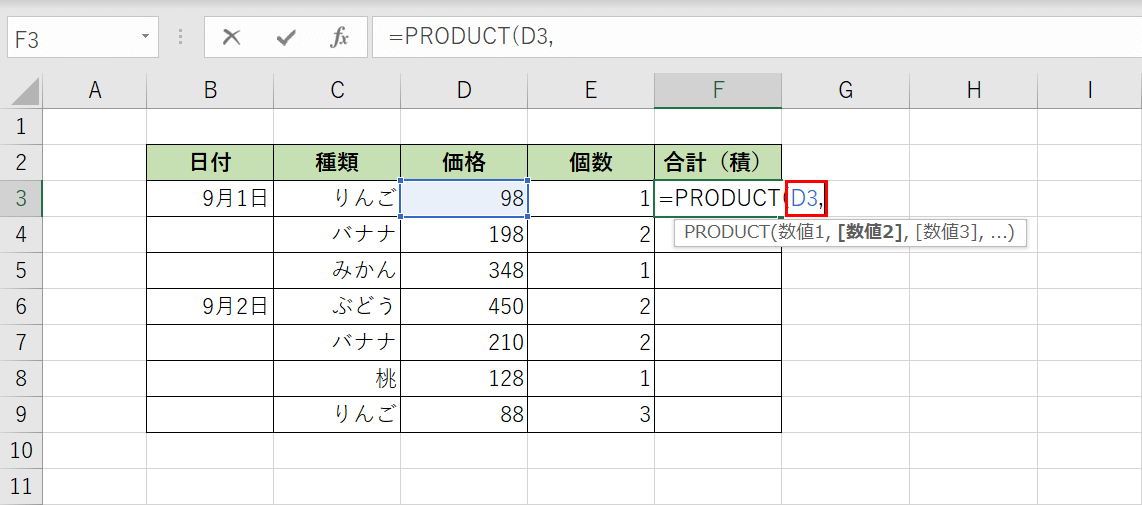Click [数値2] in the PRODUCT tooltip
Screen dimensions: 1142x505
click(x=872, y=233)
